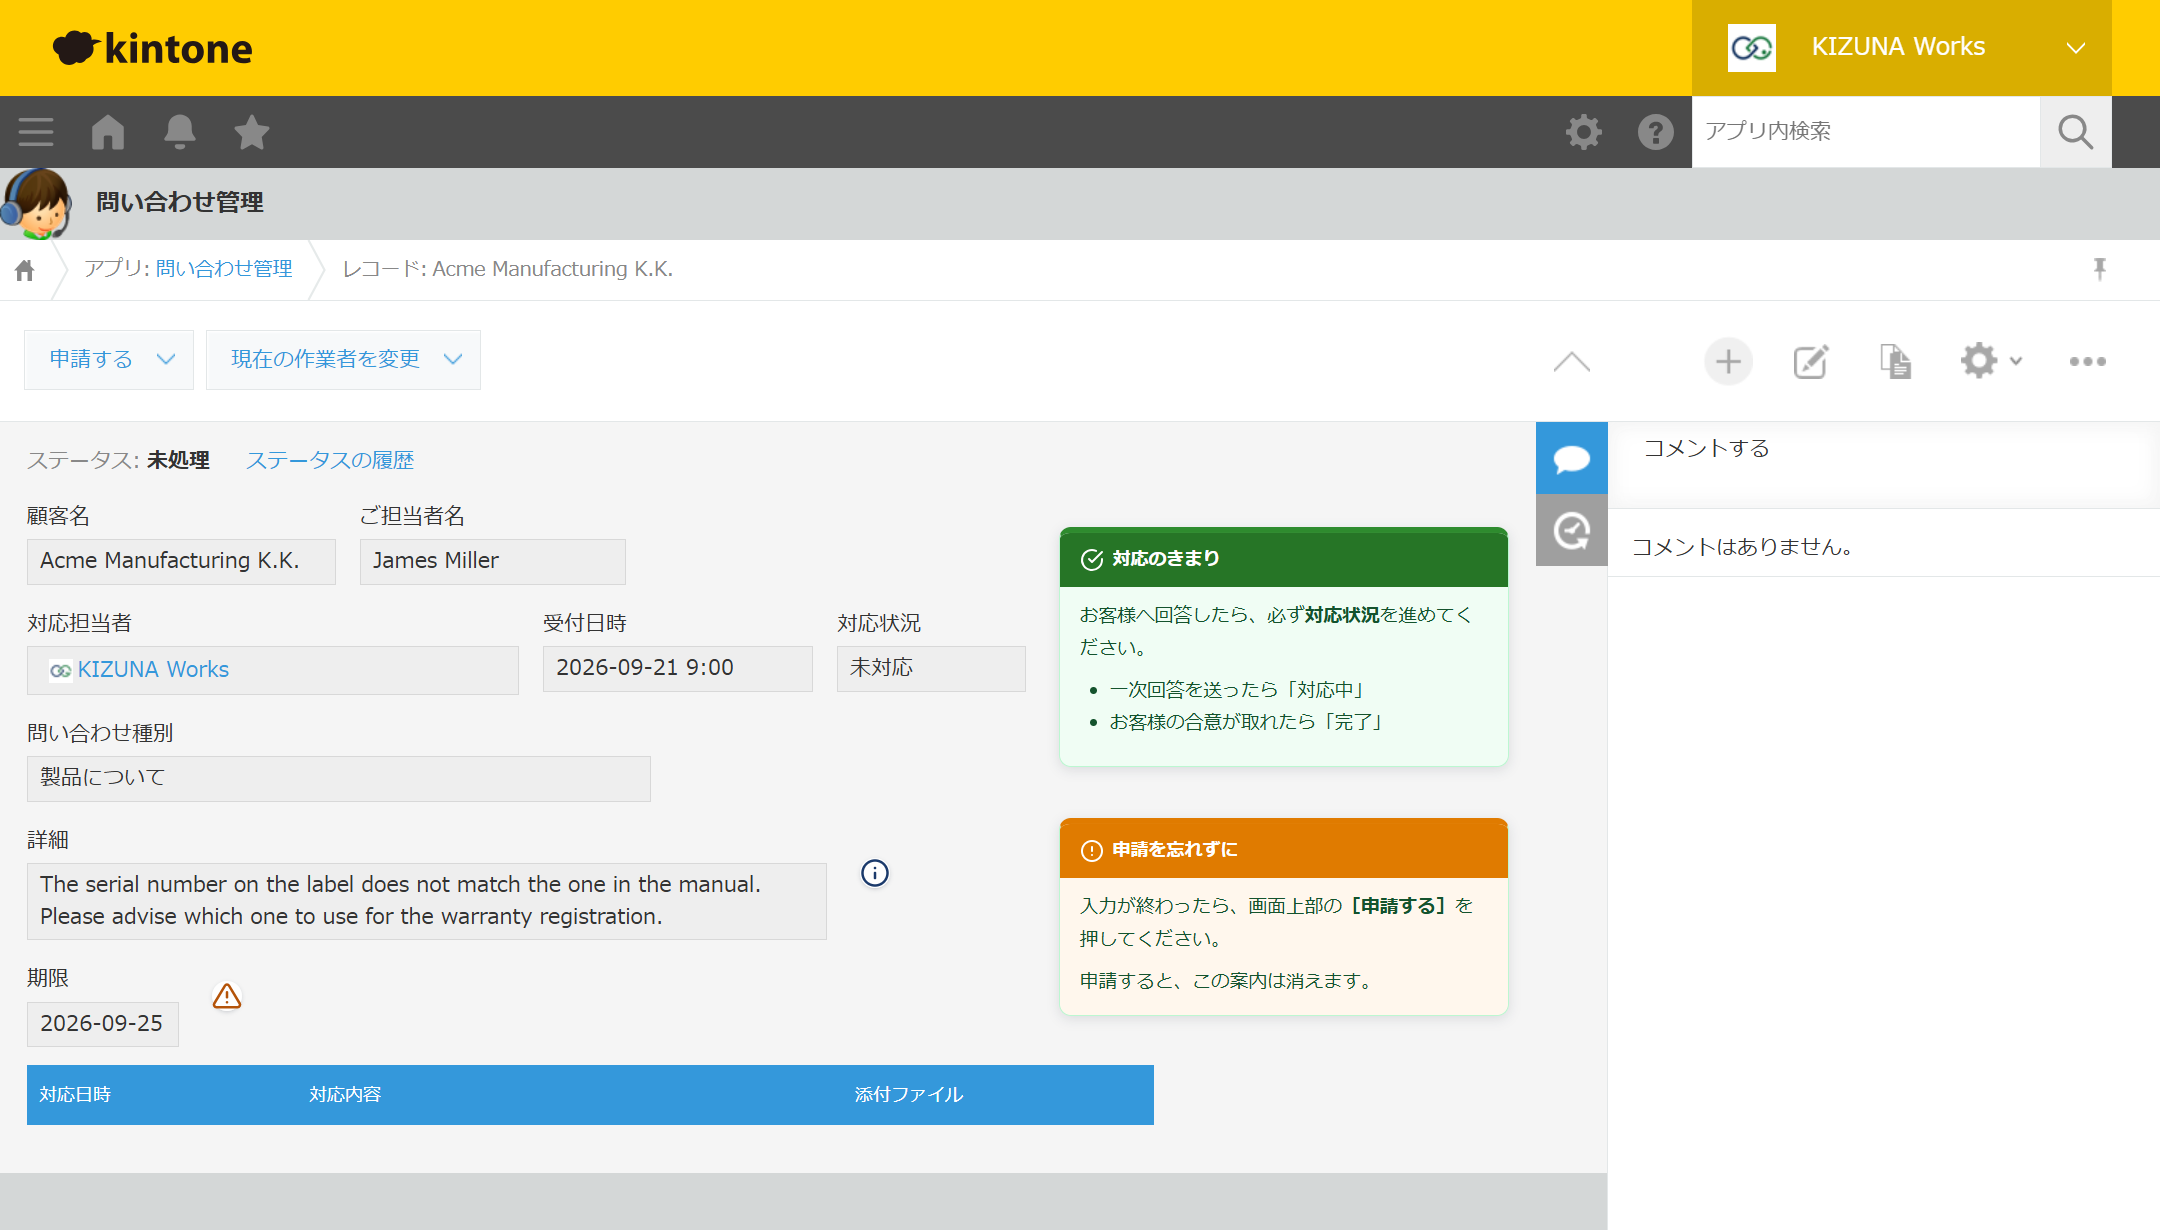Open ステータスの履歴 link
The image size is (2160, 1230).
330,460
